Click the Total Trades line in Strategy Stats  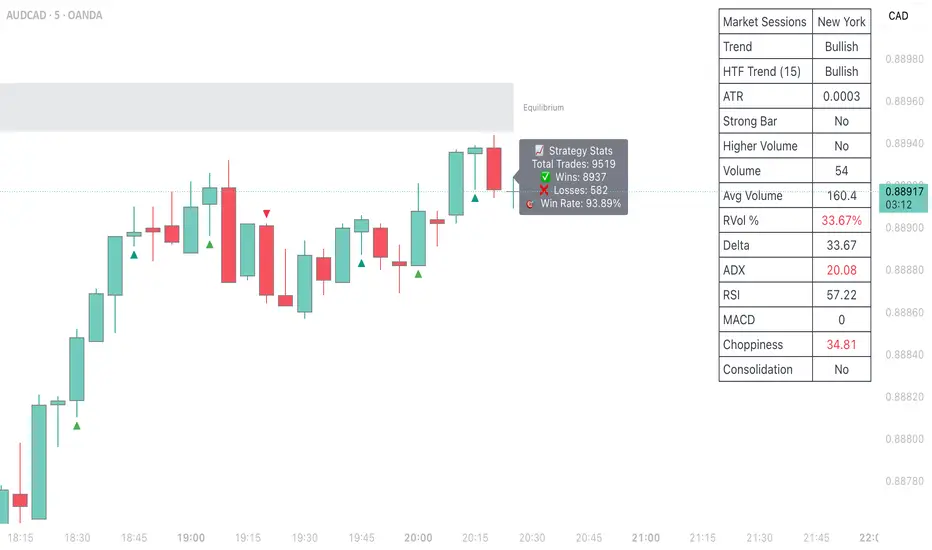click(573, 164)
